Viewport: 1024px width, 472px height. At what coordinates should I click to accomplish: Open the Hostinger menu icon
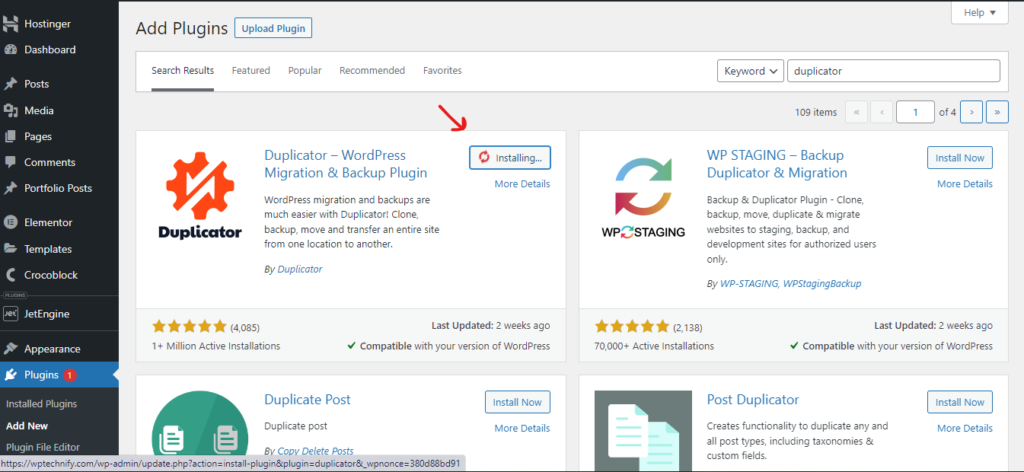pos(10,24)
